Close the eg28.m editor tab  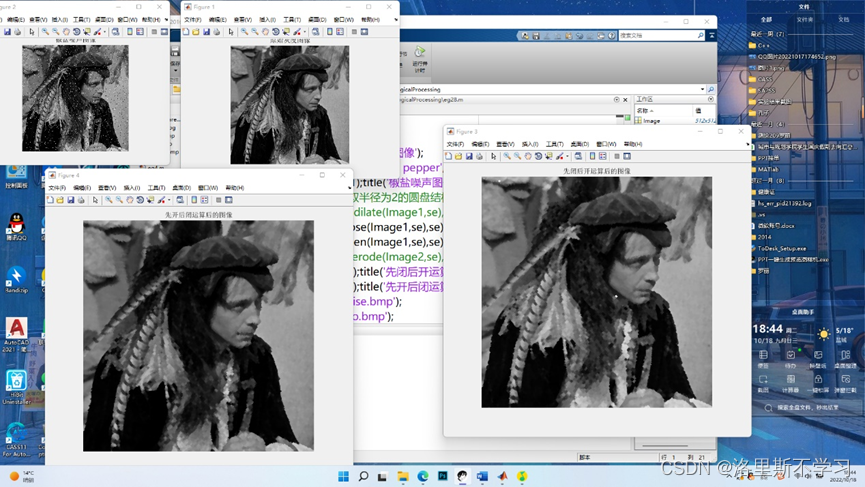pos(625,100)
